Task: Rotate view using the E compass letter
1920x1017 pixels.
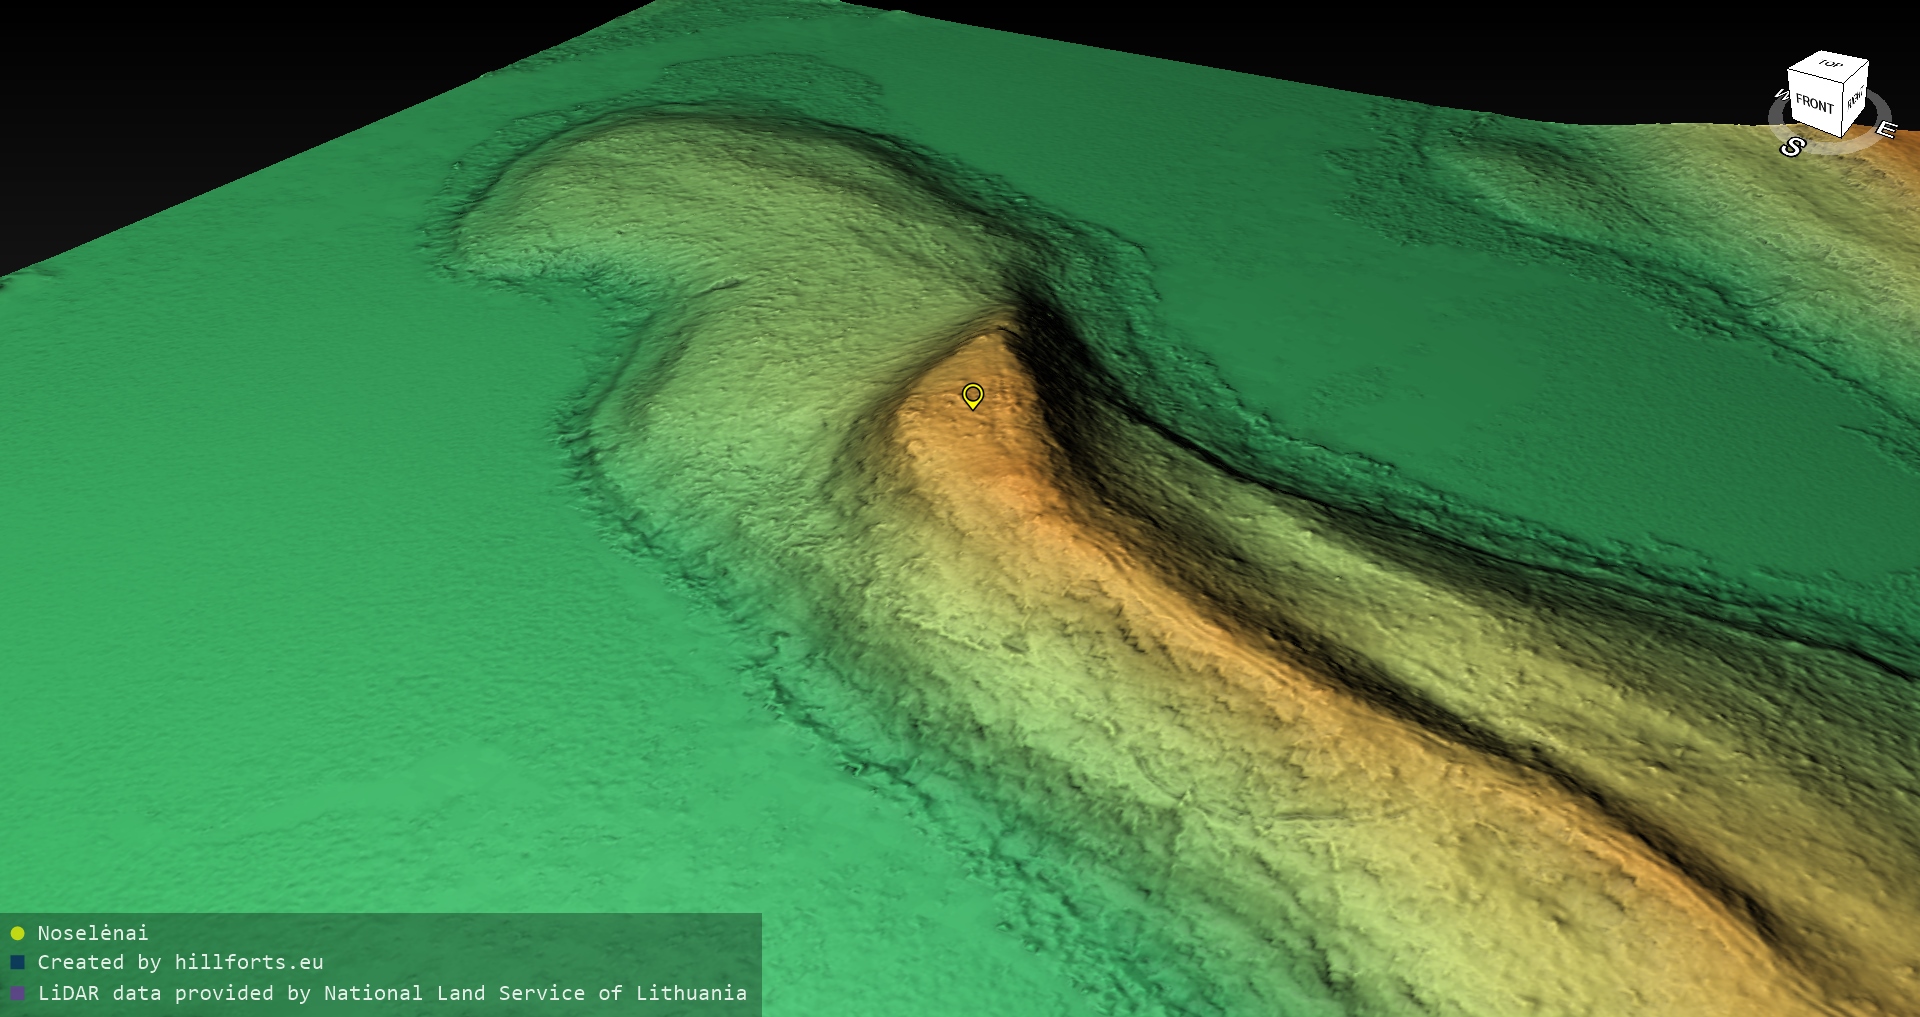Action: pyautogui.click(x=1885, y=130)
